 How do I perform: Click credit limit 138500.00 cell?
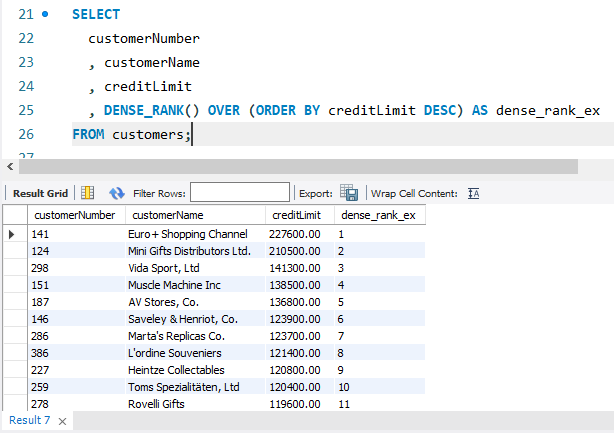coord(300,285)
